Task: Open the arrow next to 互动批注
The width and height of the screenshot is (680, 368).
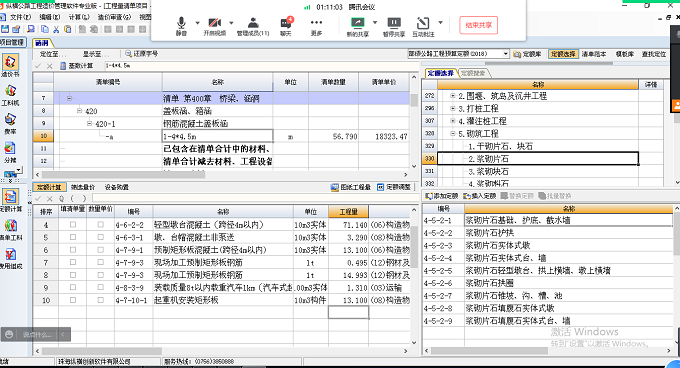Action: tap(440, 23)
